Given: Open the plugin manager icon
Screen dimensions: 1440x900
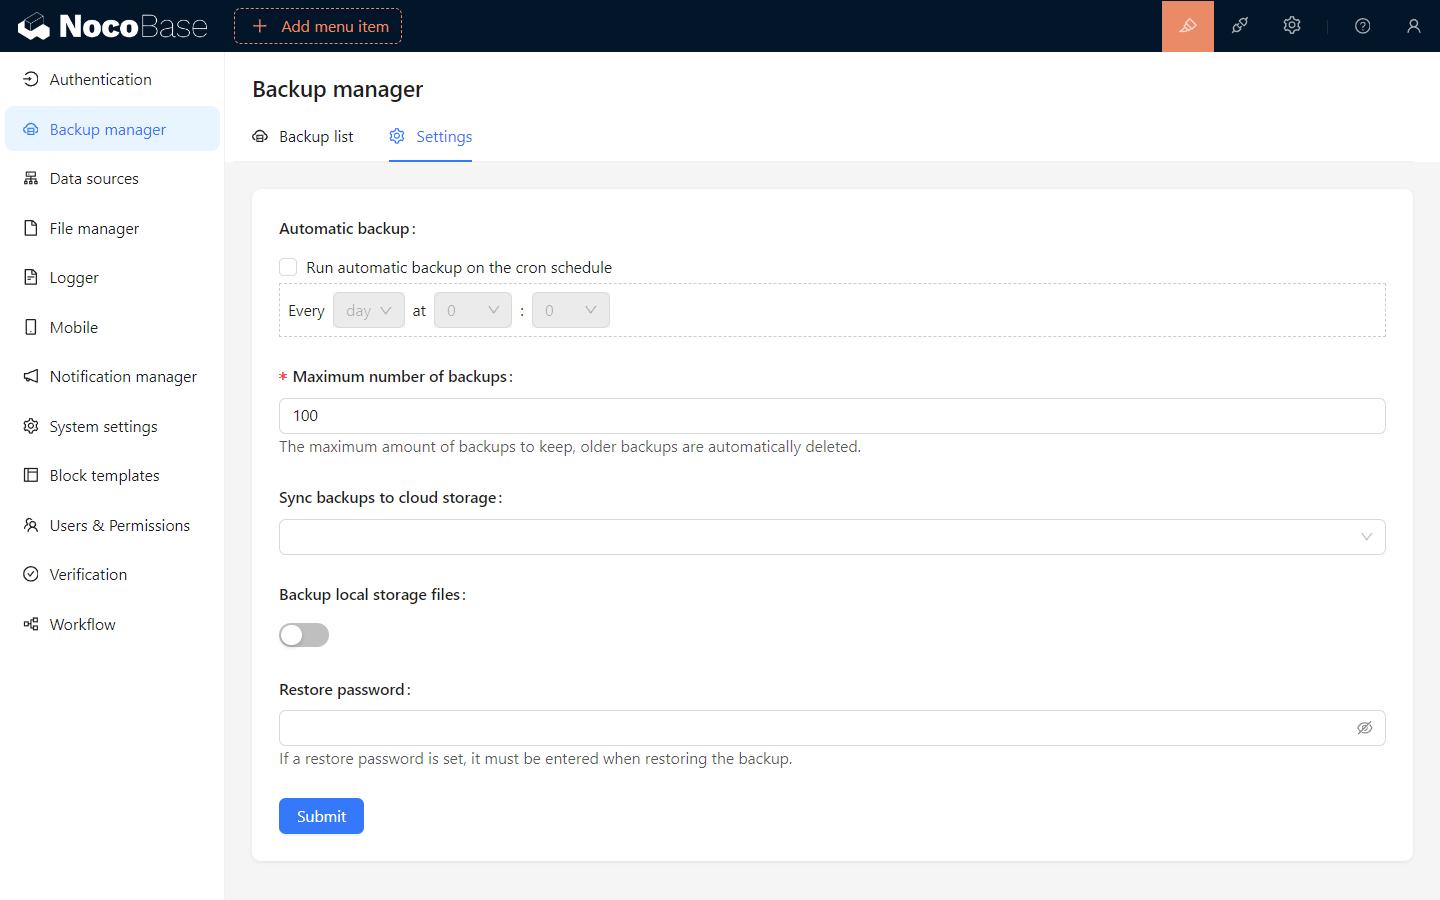Looking at the screenshot, I should (1240, 26).
